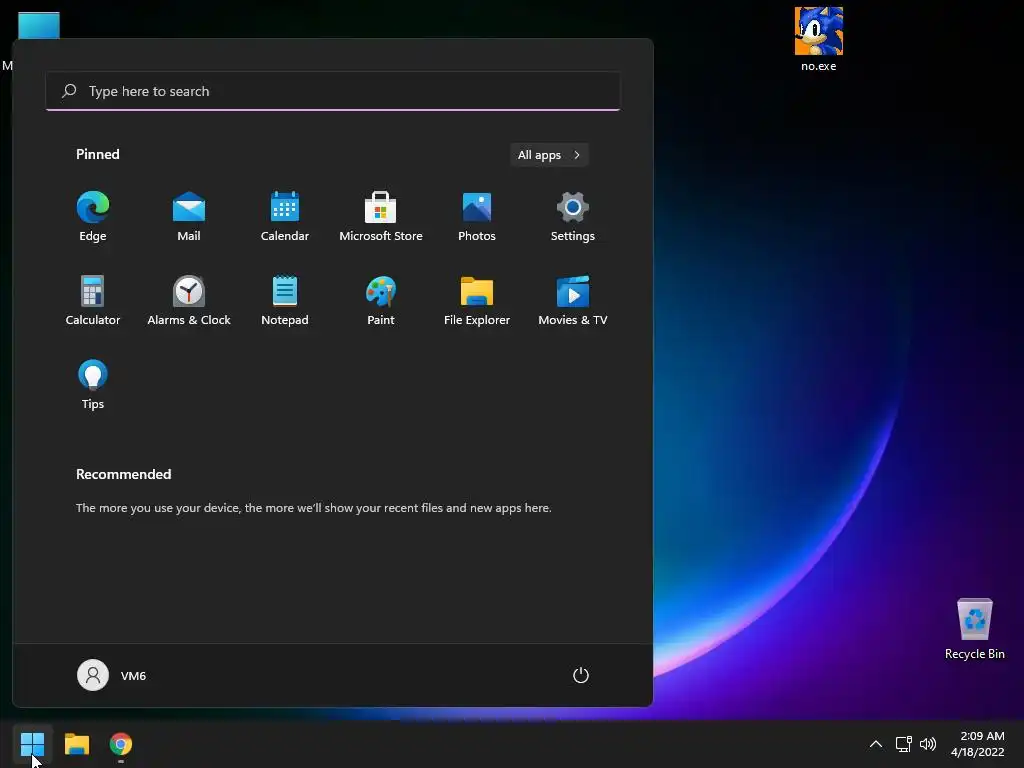Click the Recommended section heading

pyautogui.click(x=123, y=474)
